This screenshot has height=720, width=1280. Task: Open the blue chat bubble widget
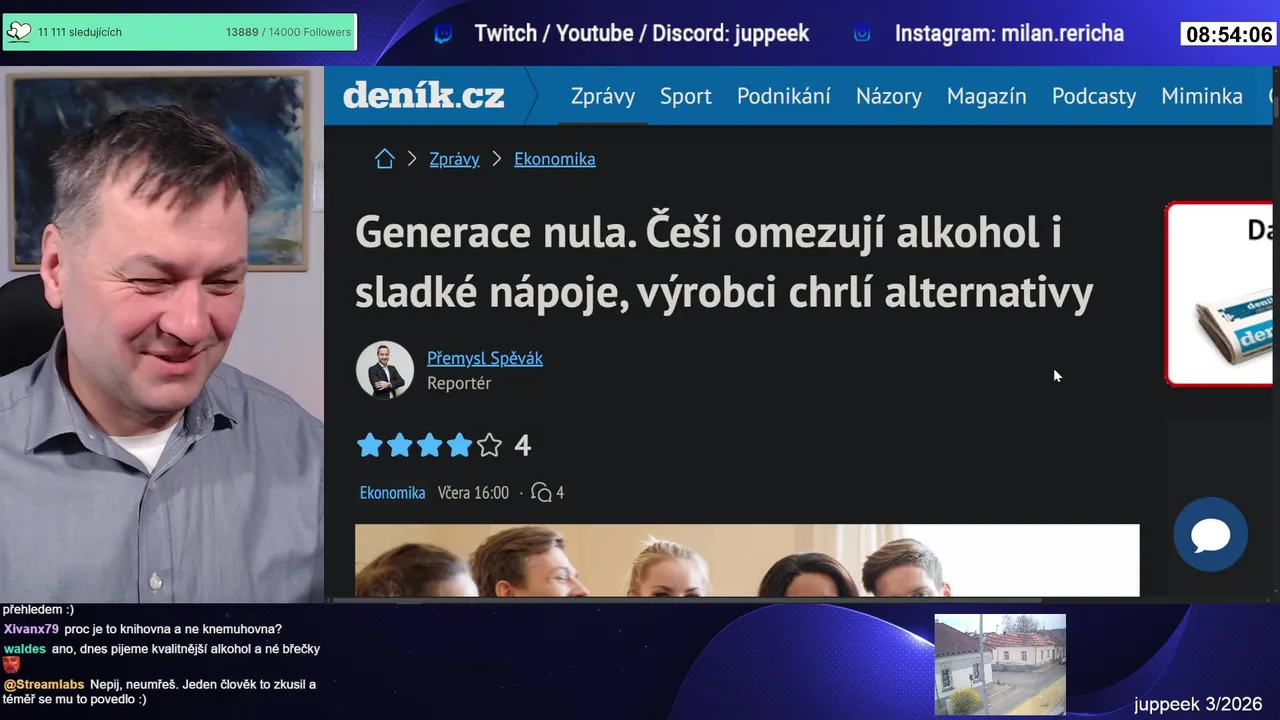1210,535
